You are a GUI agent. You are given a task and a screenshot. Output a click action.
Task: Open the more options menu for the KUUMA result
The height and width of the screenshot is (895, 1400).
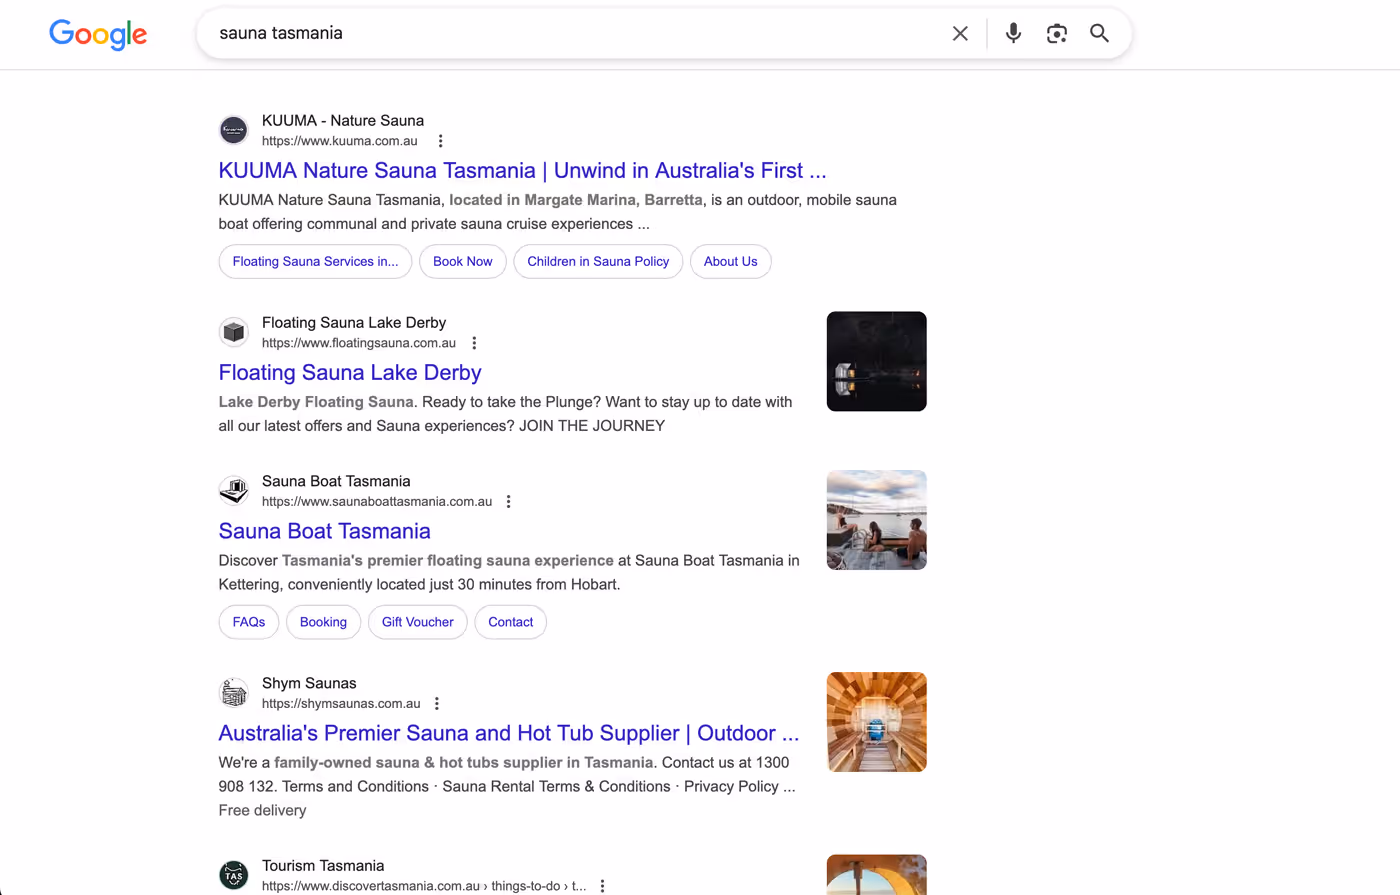click(x=440, y=141)
